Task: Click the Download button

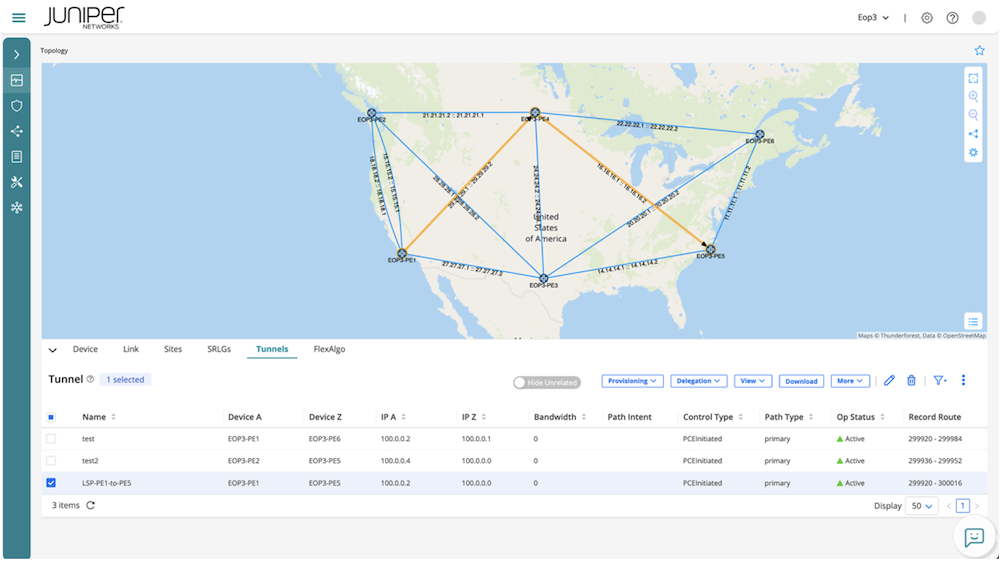Action: tap(801, 381)
